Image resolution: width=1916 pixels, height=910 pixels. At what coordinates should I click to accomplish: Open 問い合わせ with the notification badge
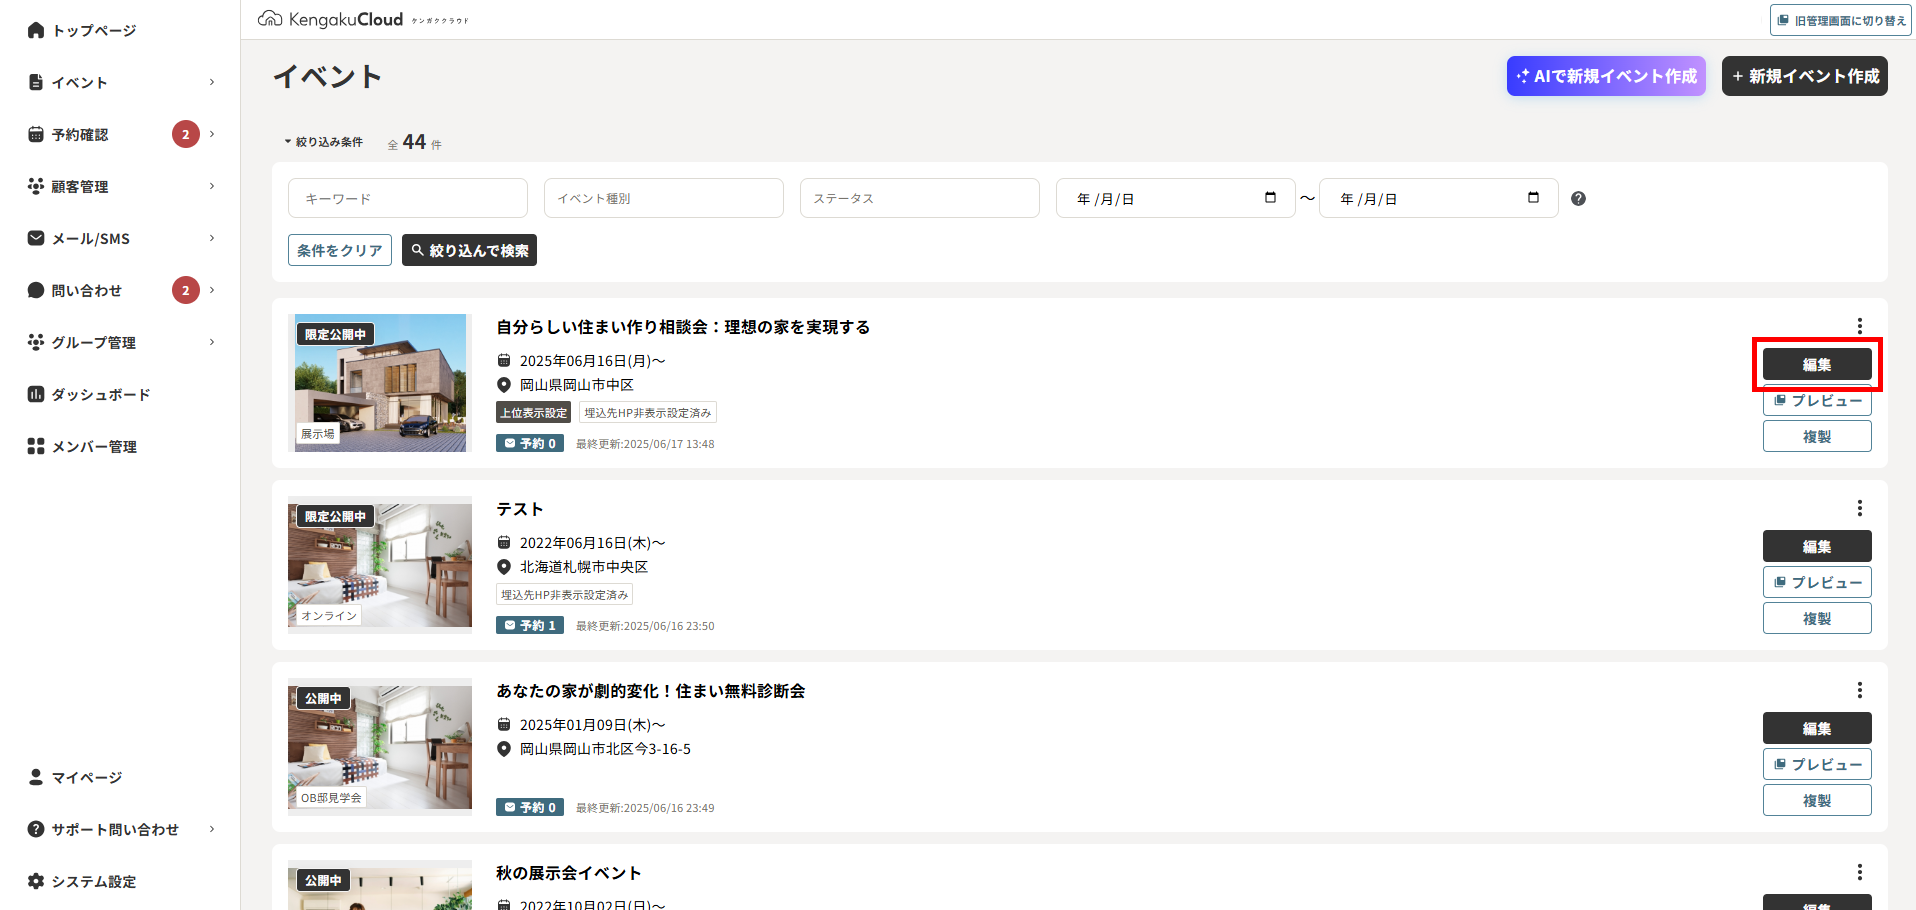pyautogui.click(x=88, y=290)
